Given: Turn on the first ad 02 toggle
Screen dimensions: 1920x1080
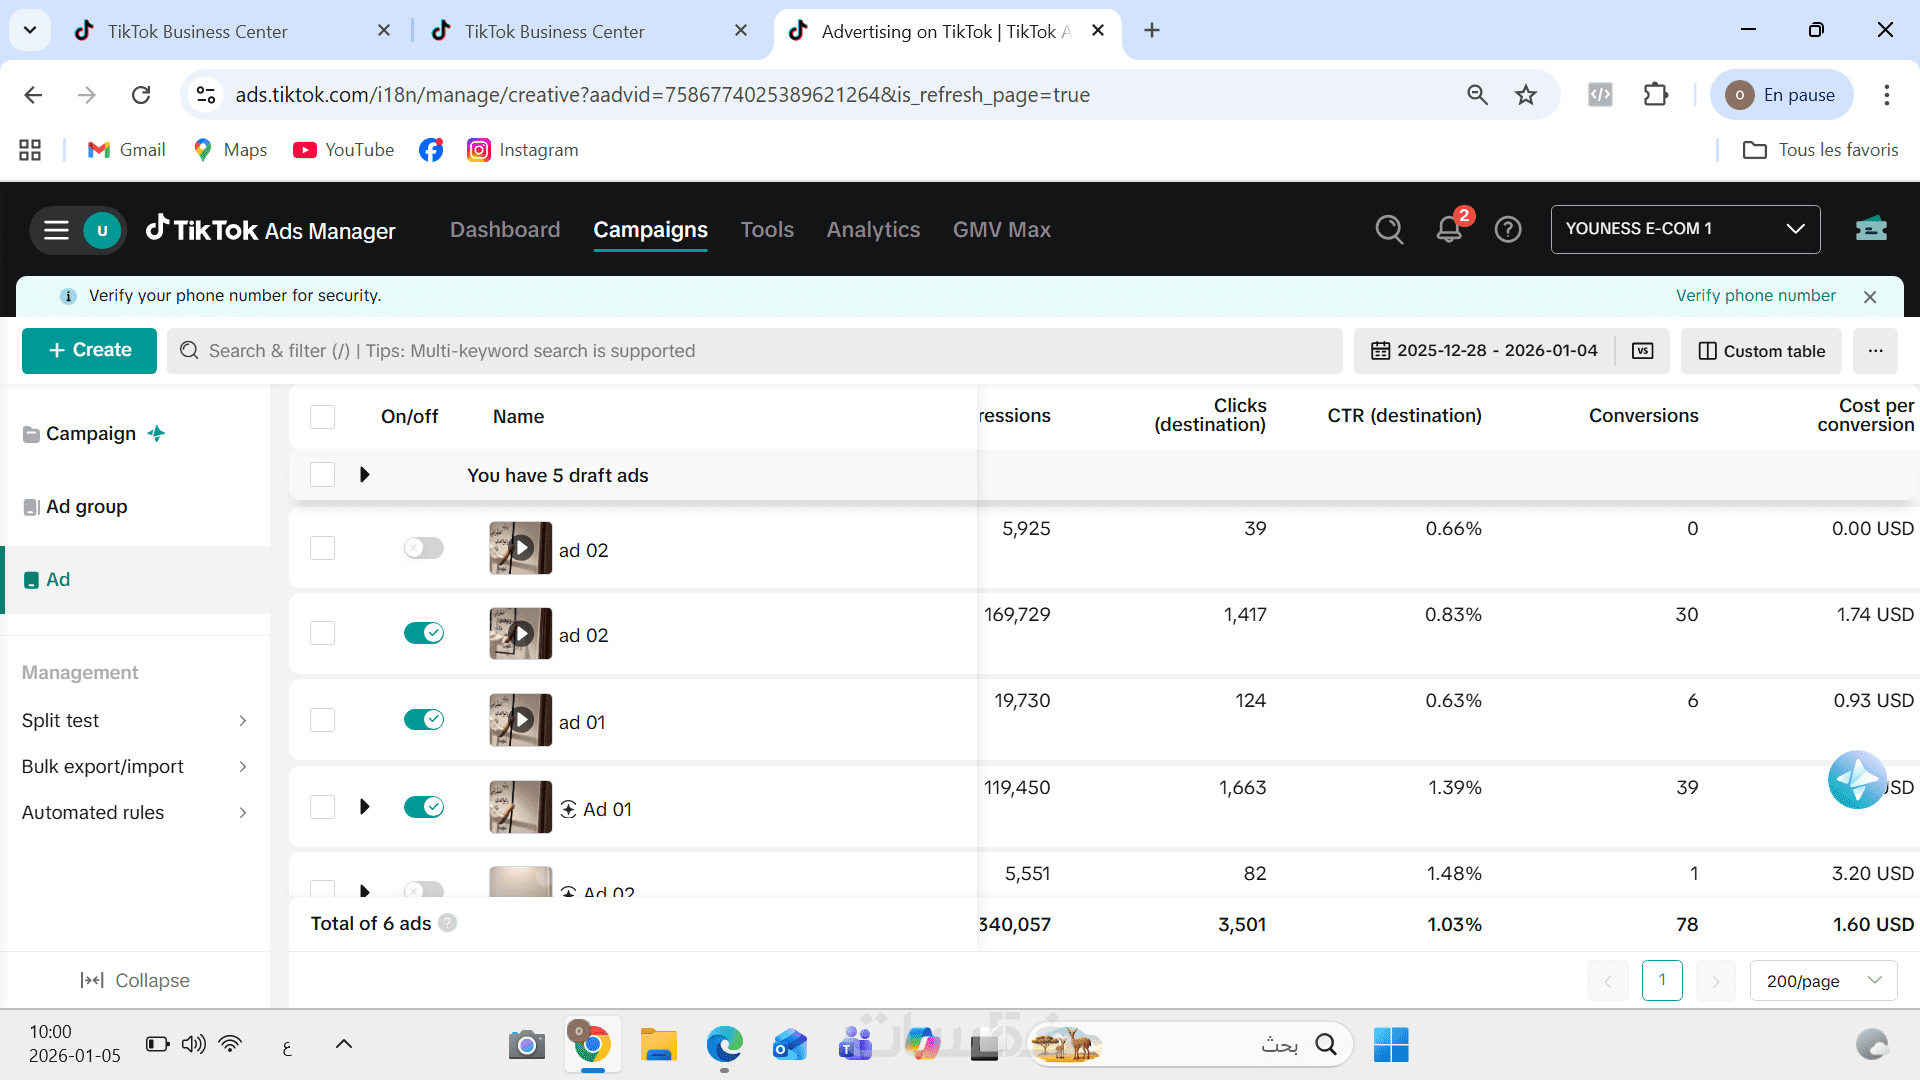Looking at the screenshot, I should pyautogui.click(x=423, y=548).
